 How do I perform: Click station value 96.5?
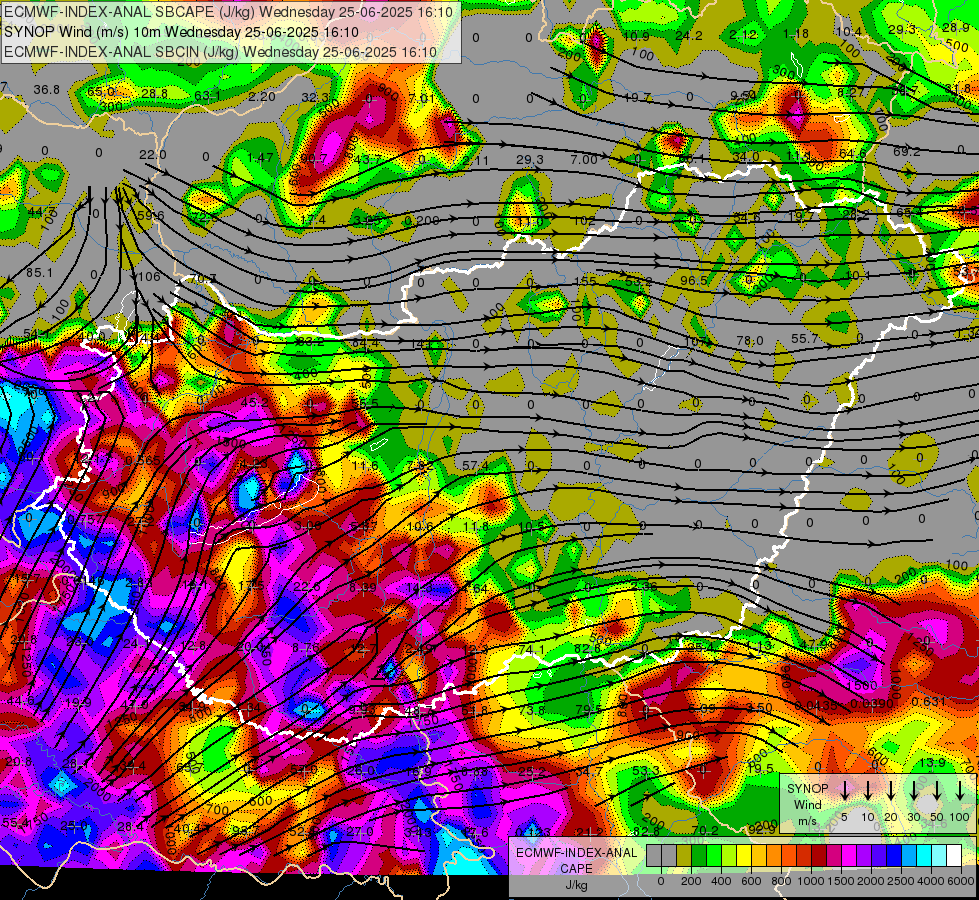pos(694,280)
